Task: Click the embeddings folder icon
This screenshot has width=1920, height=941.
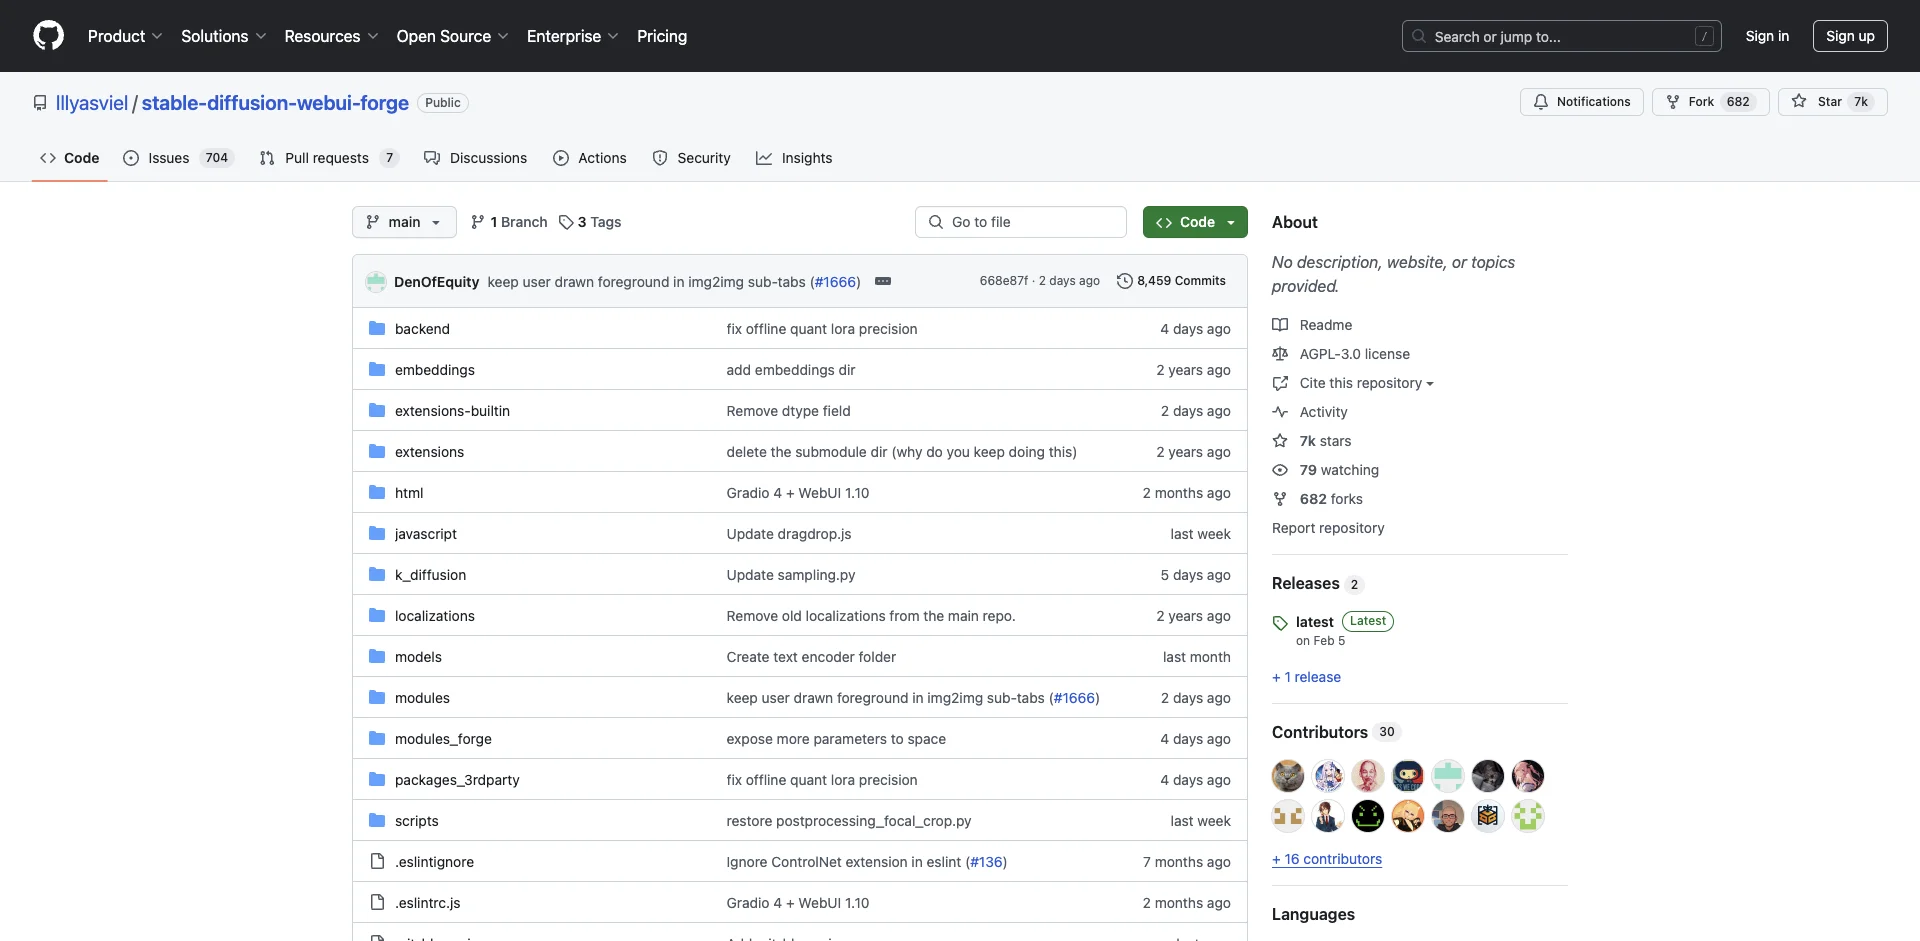Action: (377, 369)
